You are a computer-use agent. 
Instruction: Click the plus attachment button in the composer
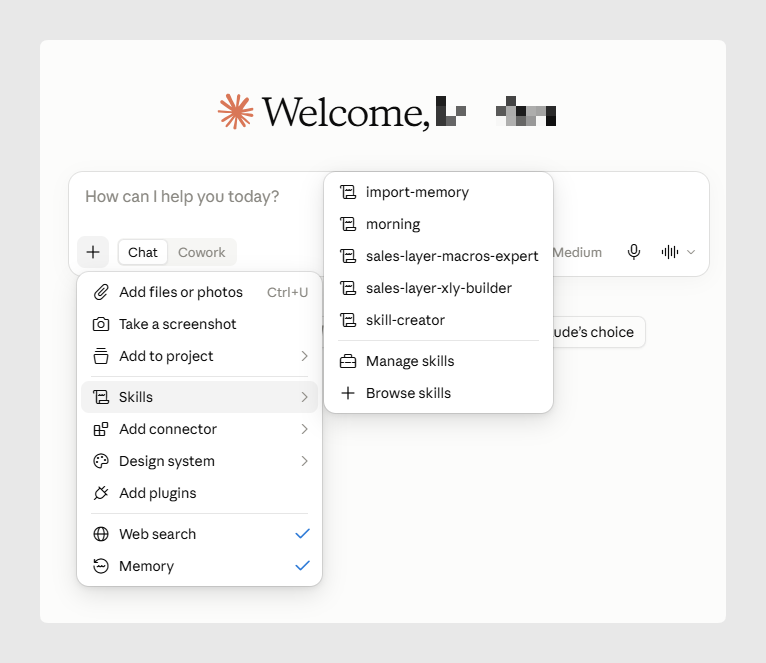click(93, 252)
